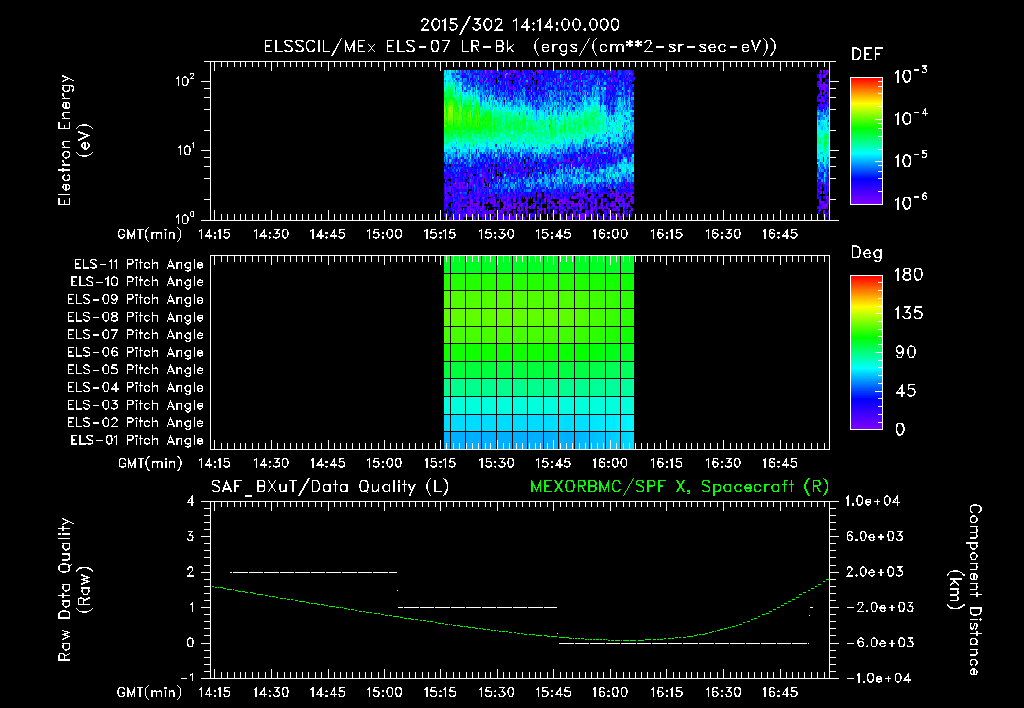
Task: Click the 180 value on Deg colorbar
Action: (x=908, y=275)
